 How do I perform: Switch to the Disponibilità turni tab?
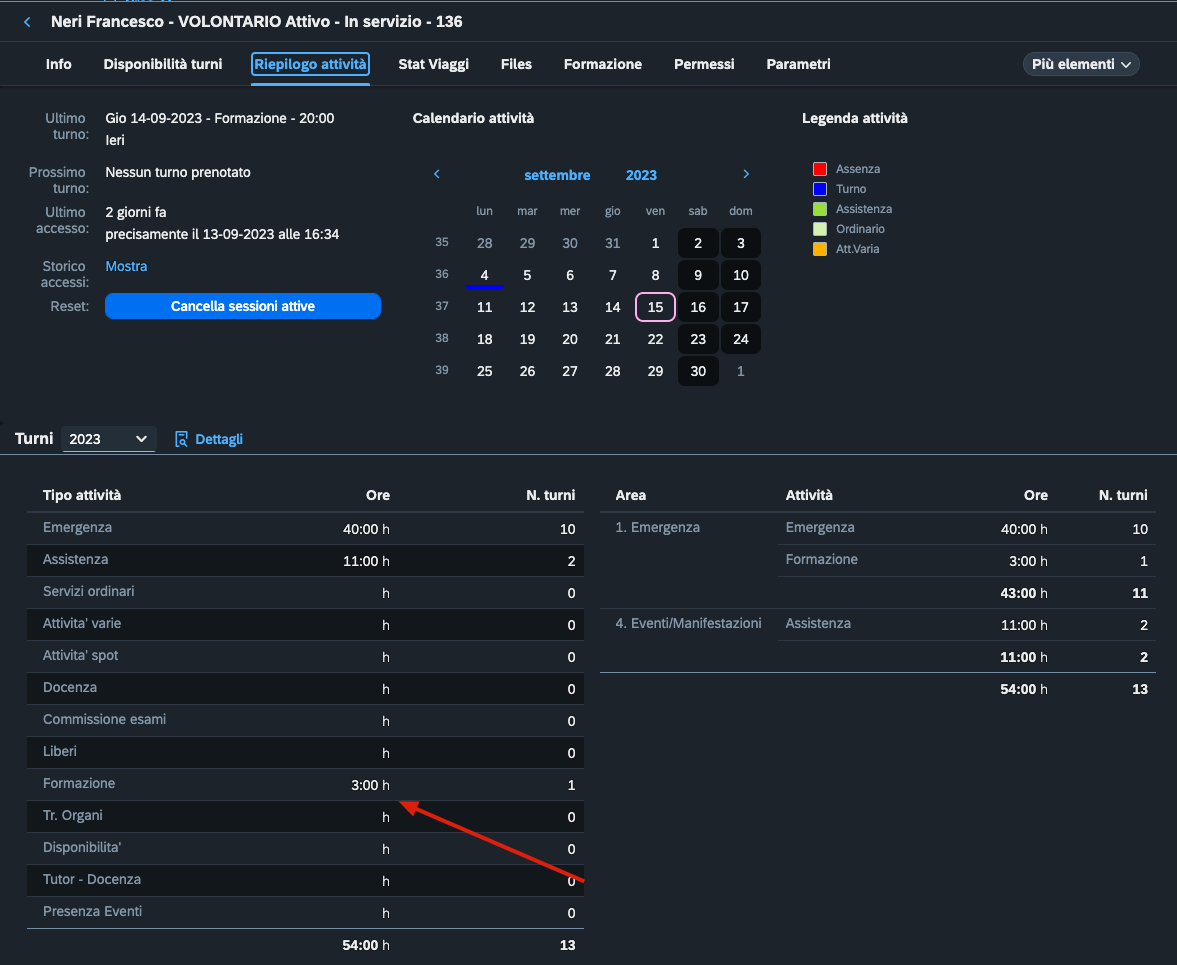[163, 64]
